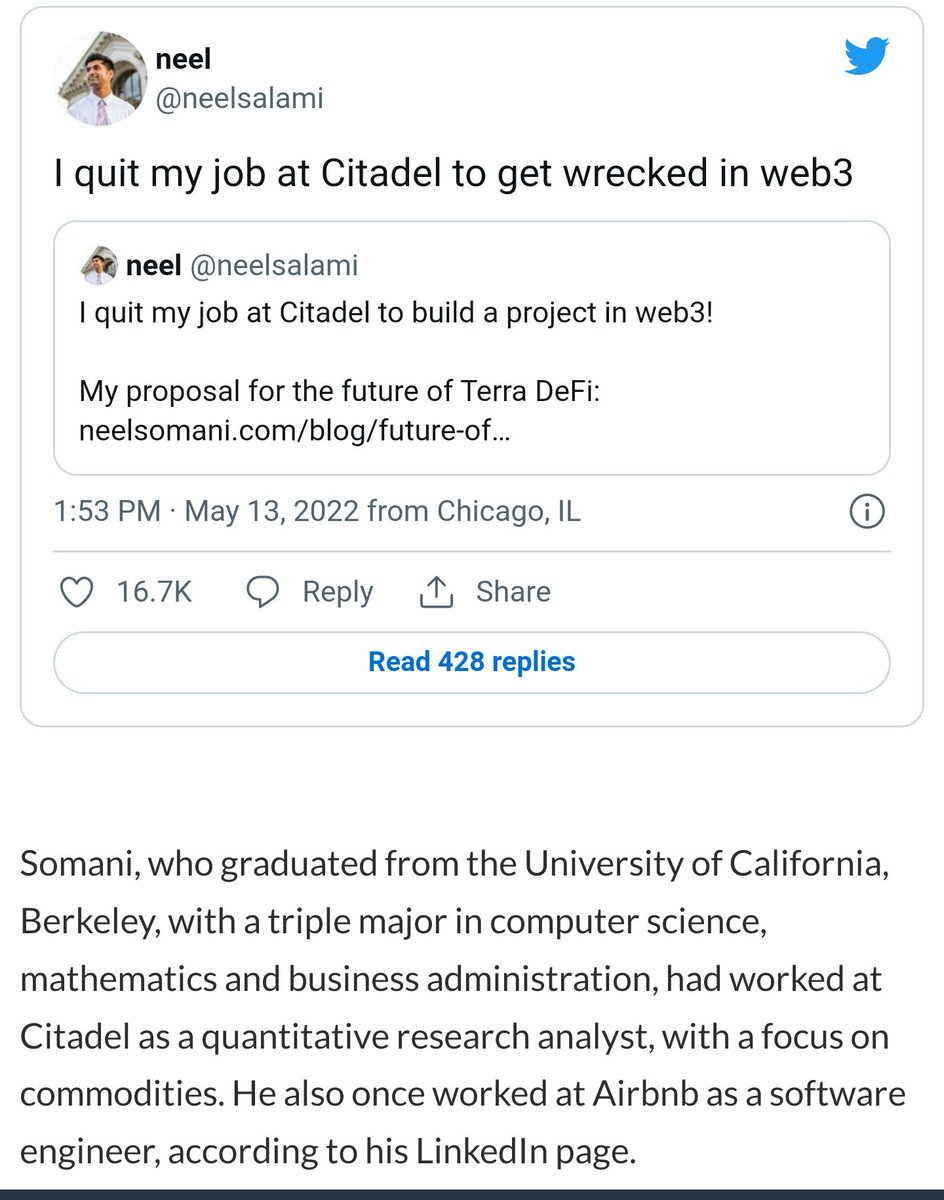The height and width of the screenshot is (1200, 944).
Task: Open the tweet info circle icon
Action: point(866,513)
